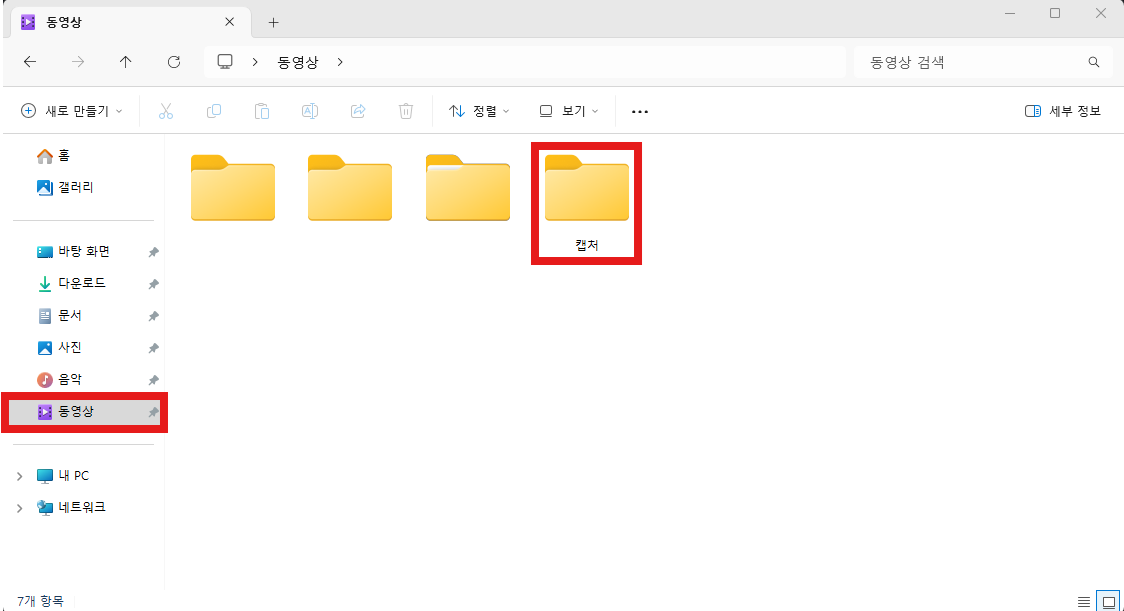Viewport: 1124px width, 611px height.
Task: Click the Share icon in toolbar
Action: point(358,111)
